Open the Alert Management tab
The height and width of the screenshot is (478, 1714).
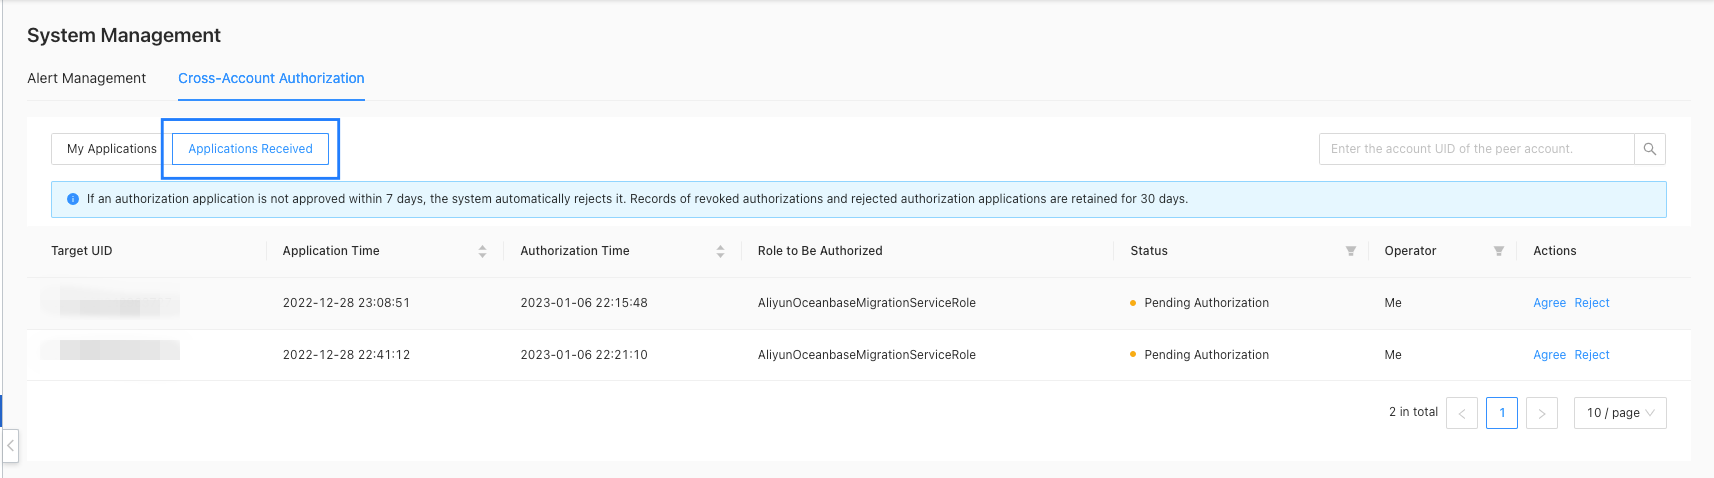point(86,78)
